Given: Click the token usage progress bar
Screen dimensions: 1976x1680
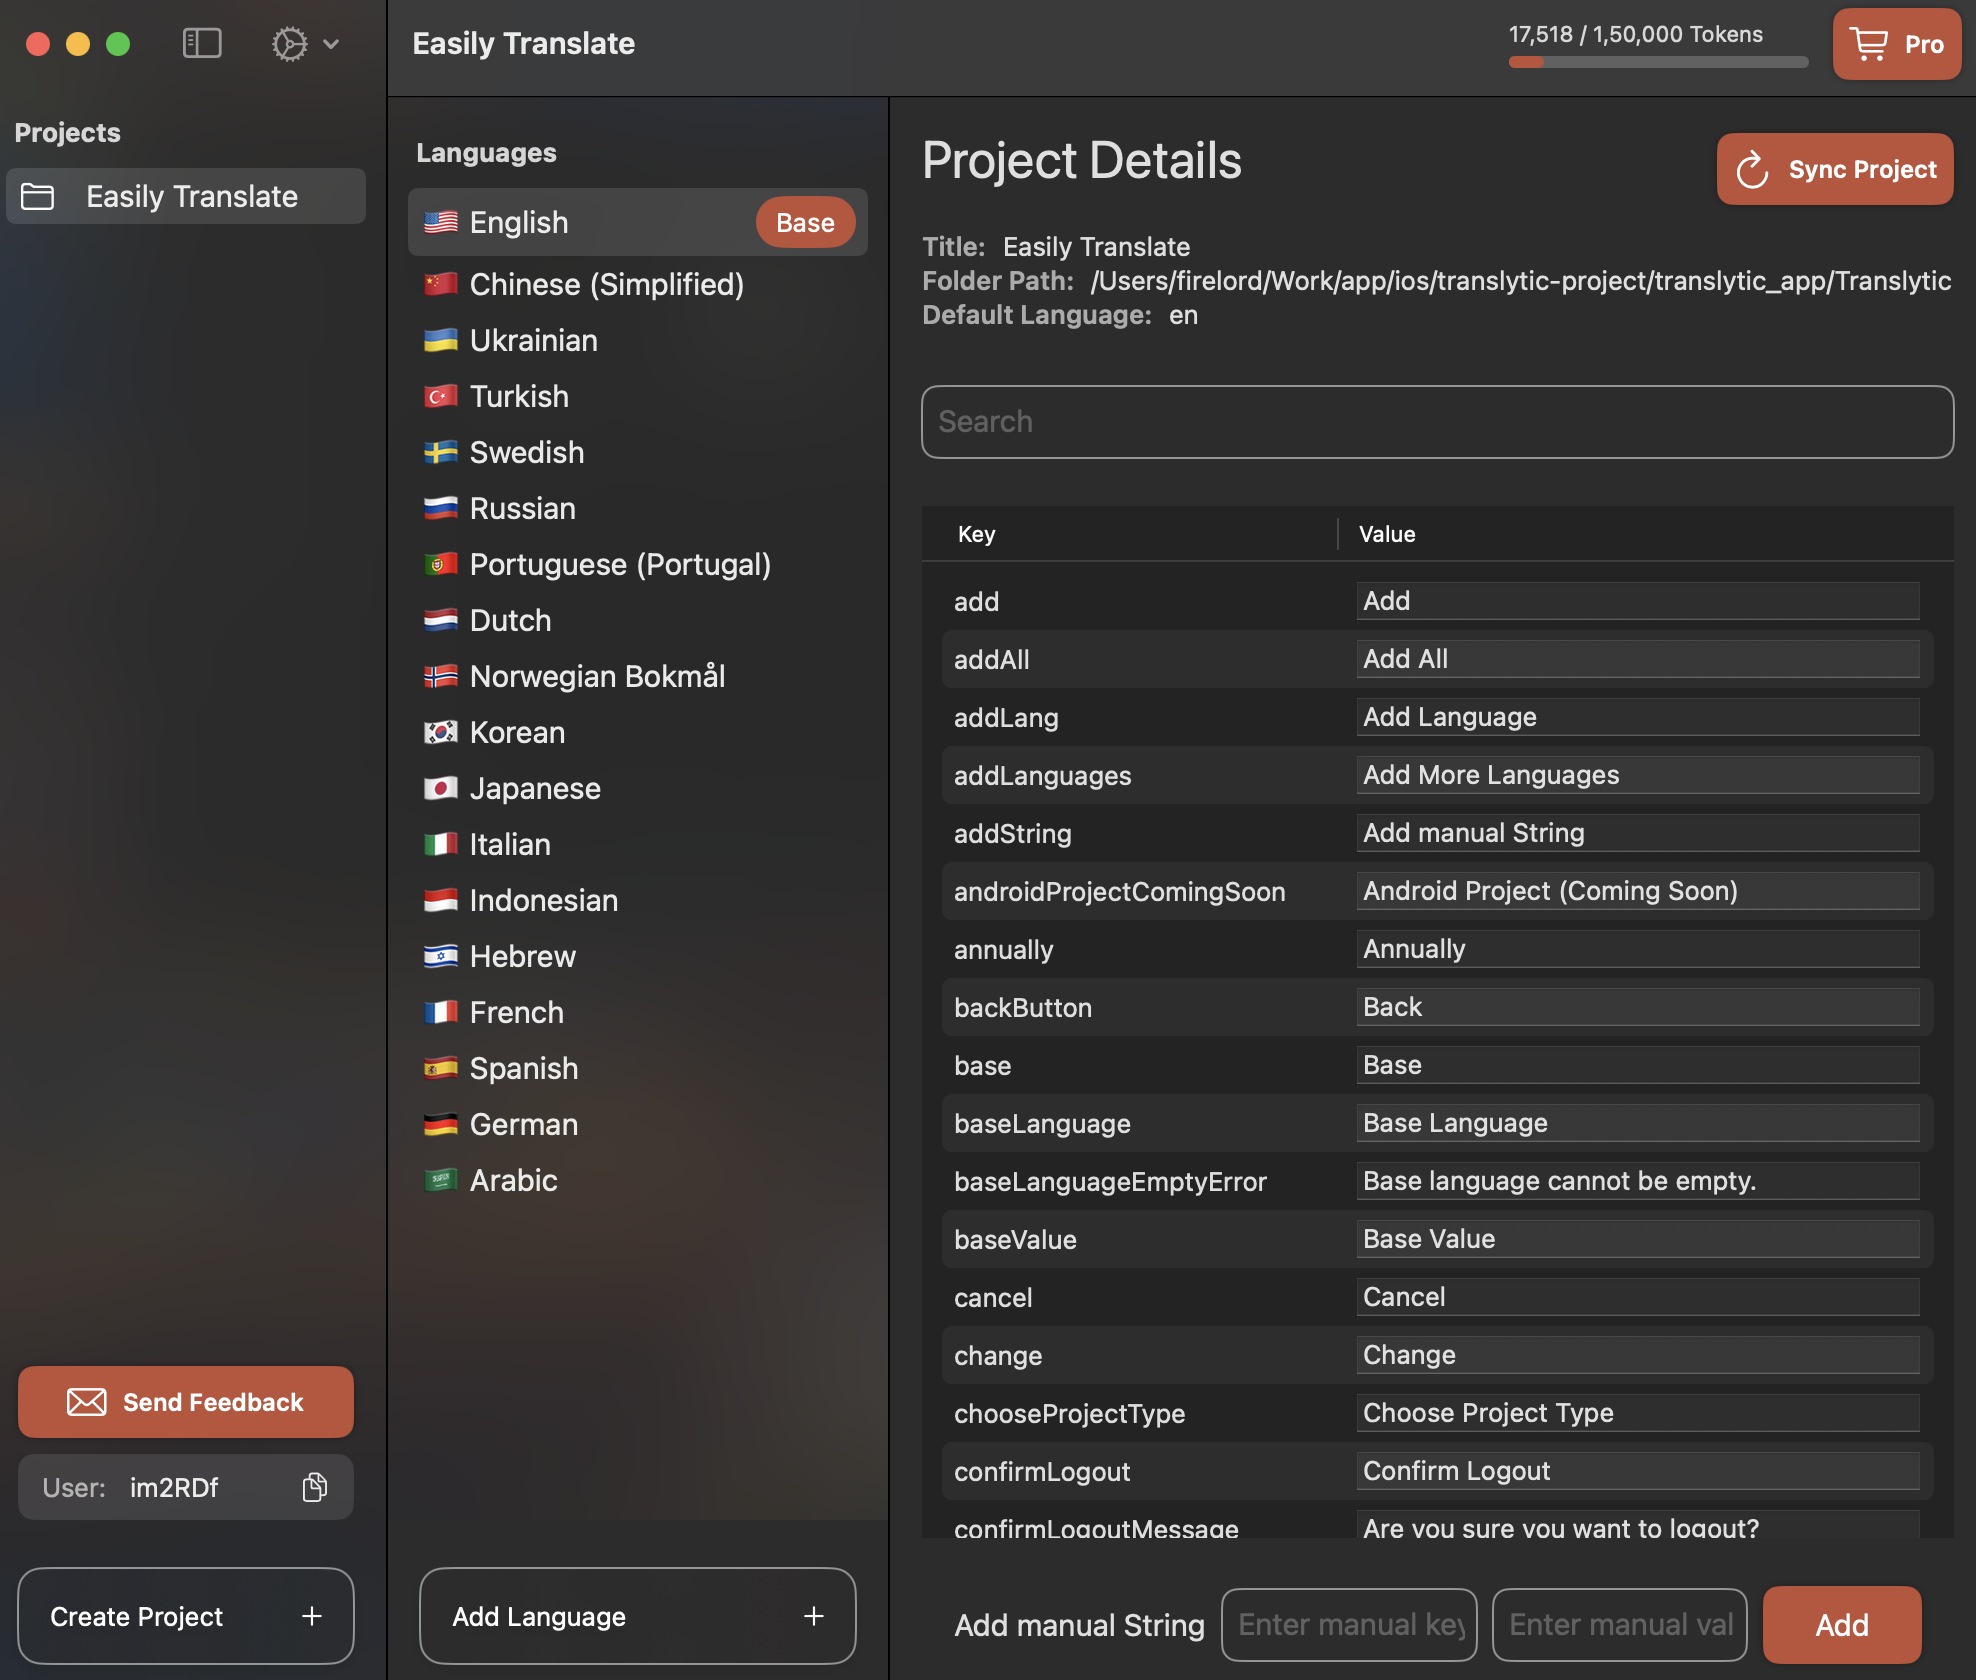Looking at the screenshot, I should [1658, 62].
